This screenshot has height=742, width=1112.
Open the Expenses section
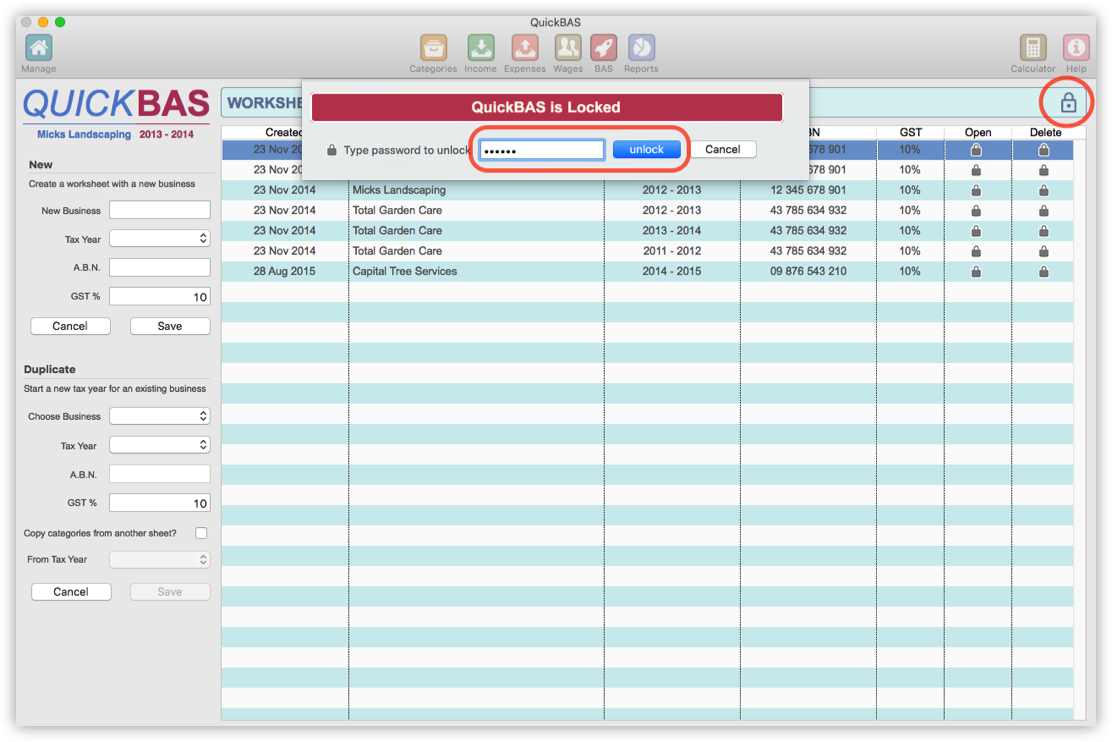[x=525, y=46]
